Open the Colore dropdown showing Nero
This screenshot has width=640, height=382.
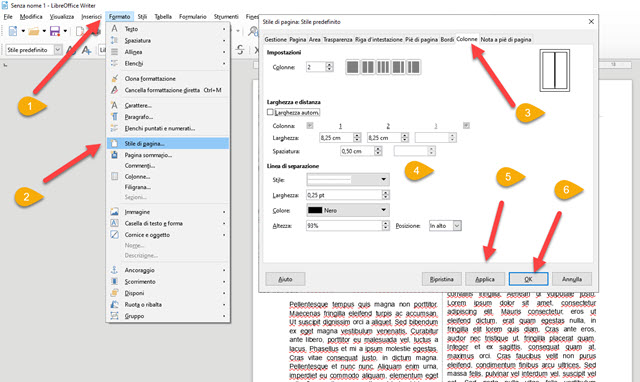click(348, 210)
